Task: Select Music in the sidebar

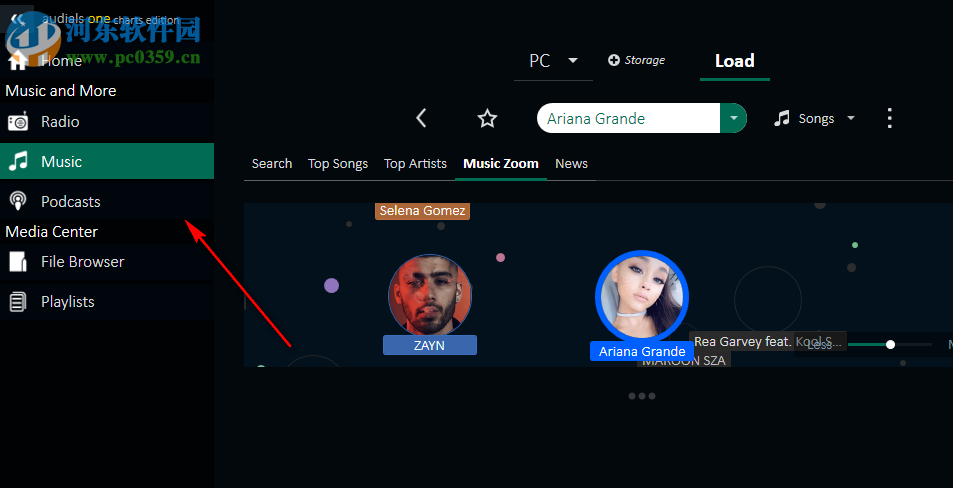Action: 106,161
